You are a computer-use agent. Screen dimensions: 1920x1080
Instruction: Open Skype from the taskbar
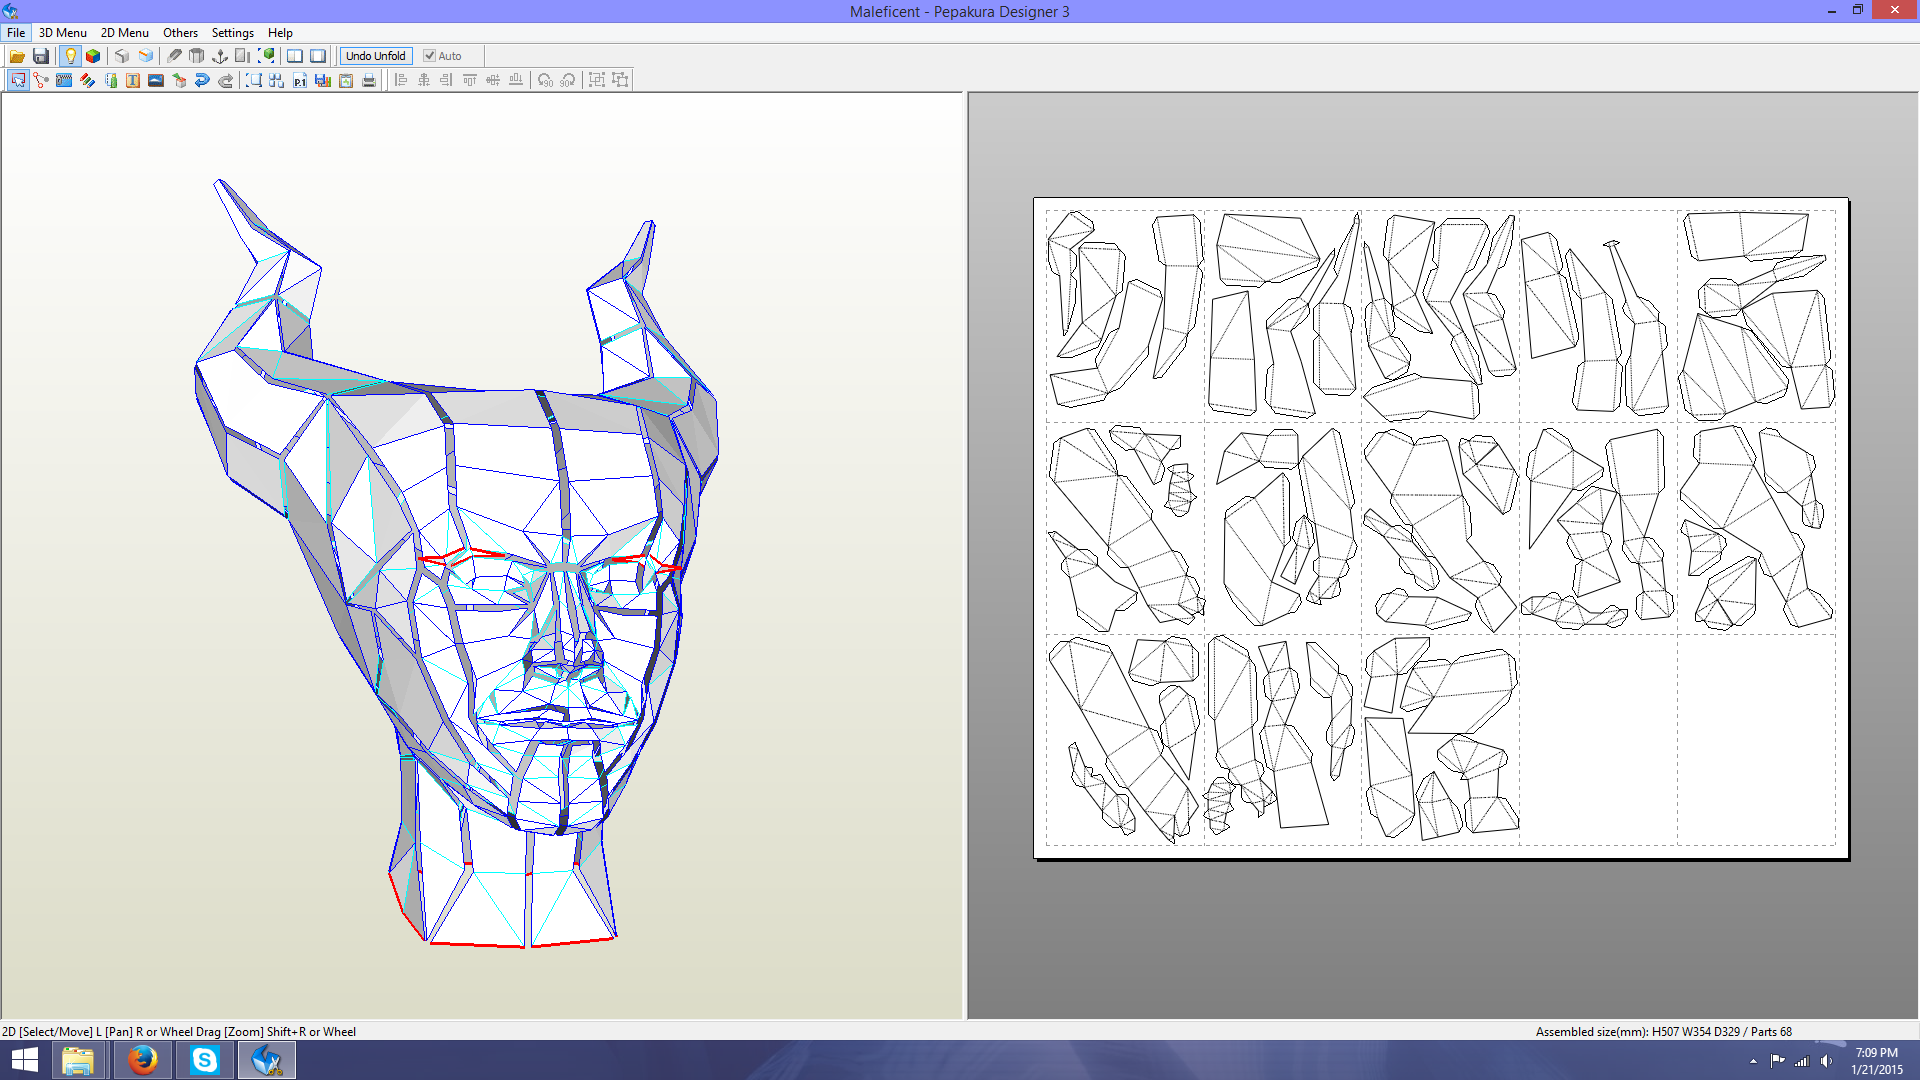coord(205,1060)
